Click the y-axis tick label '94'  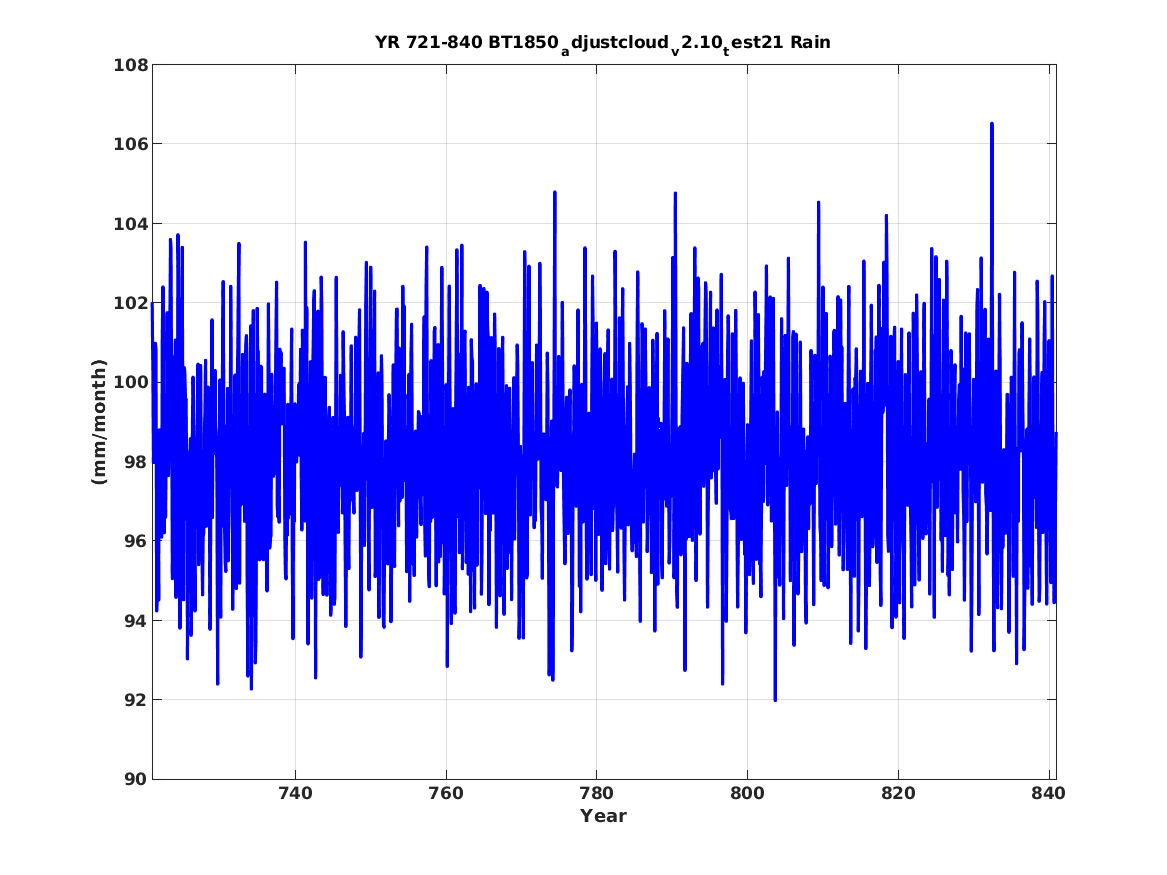[x=135, y=621]
